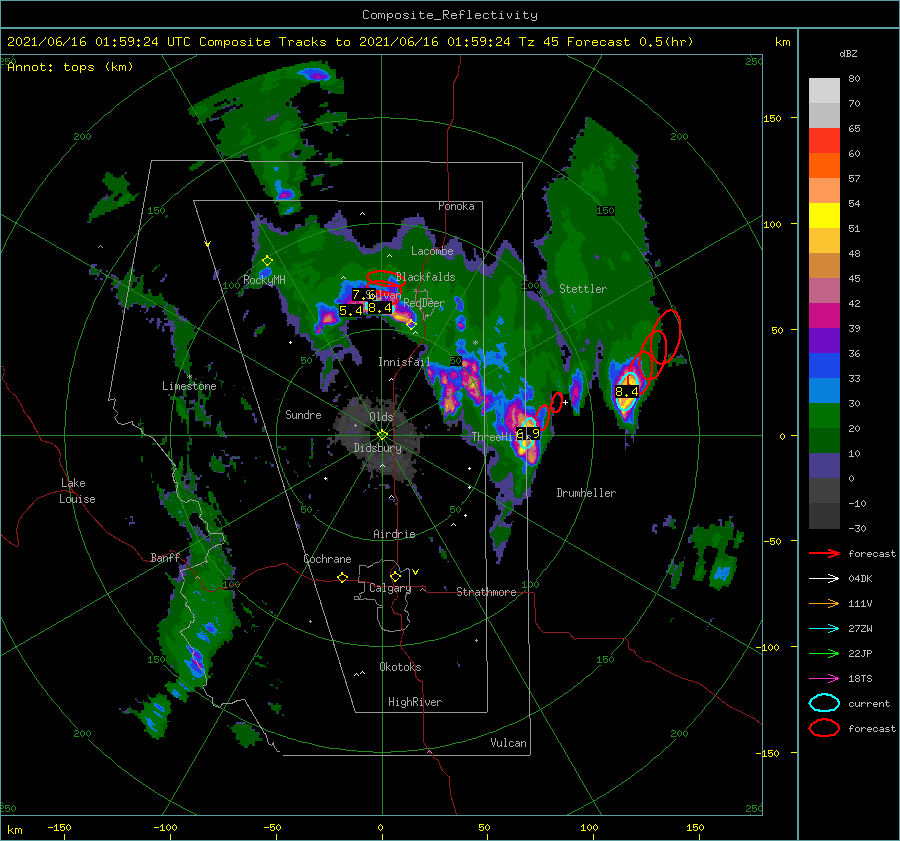Screen dimensions: 900x841
Task: Click the Olds label
Action: click(x=381, y=417)
